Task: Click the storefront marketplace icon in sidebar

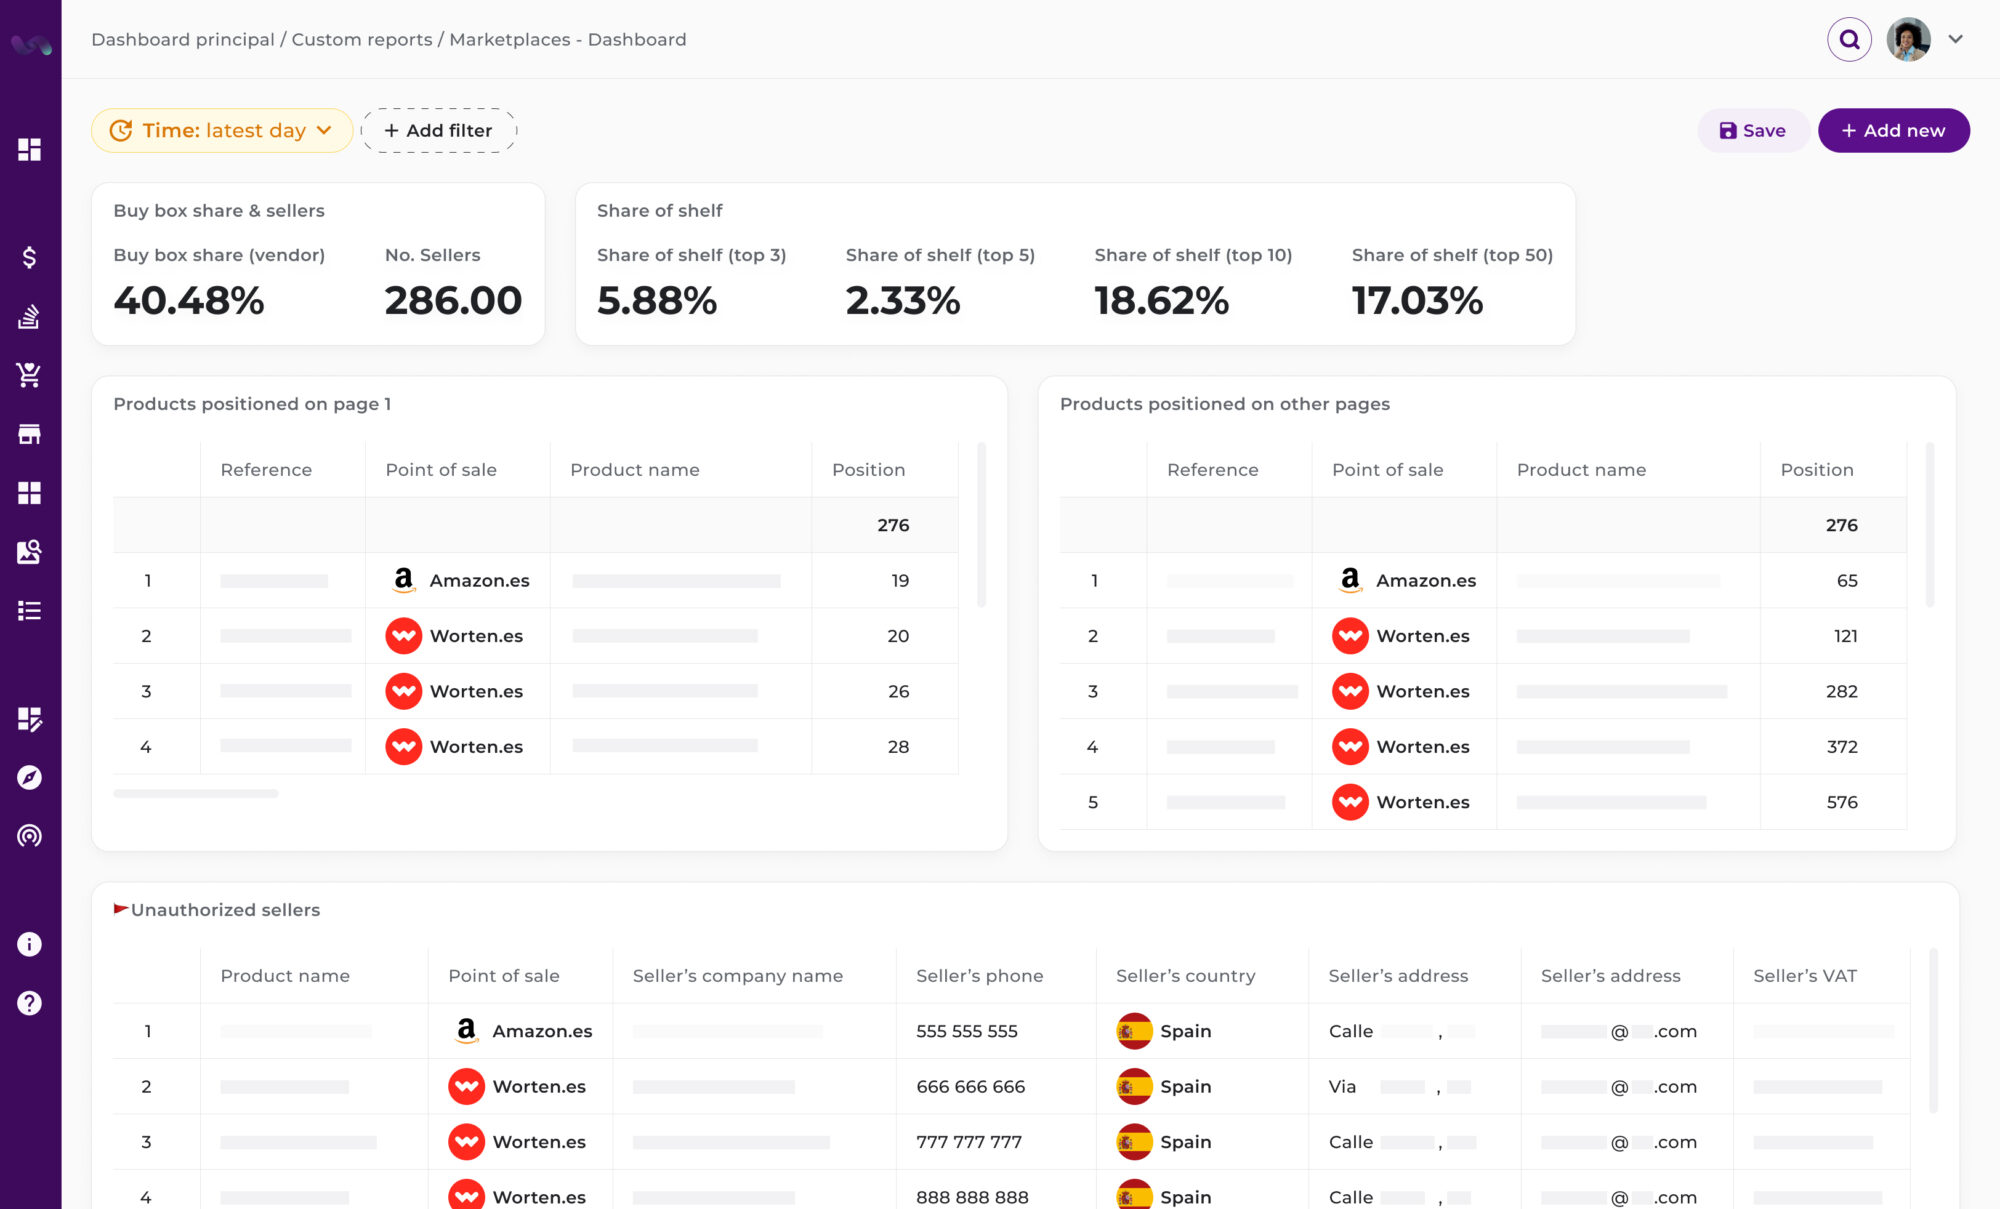Action: coord(29,434)
